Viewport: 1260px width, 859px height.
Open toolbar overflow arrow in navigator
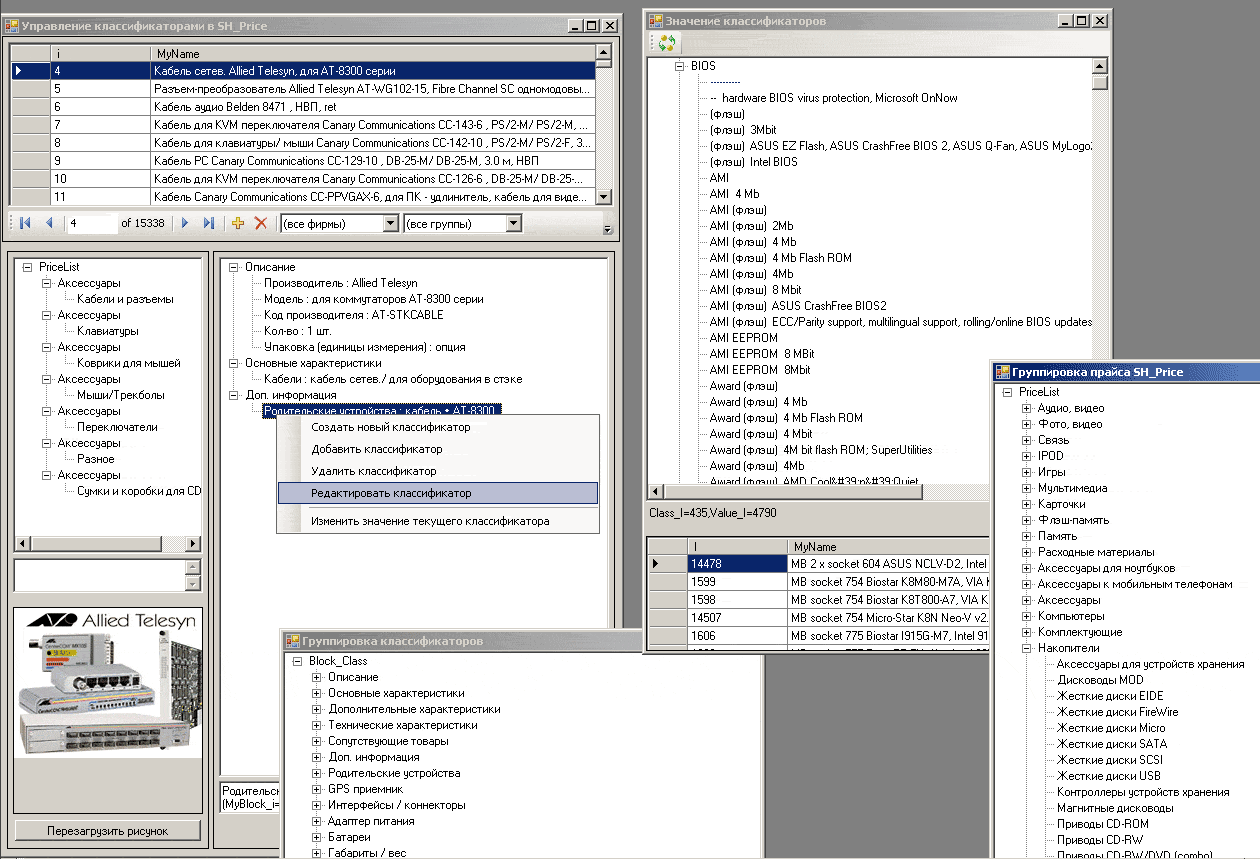pos(608,229)
